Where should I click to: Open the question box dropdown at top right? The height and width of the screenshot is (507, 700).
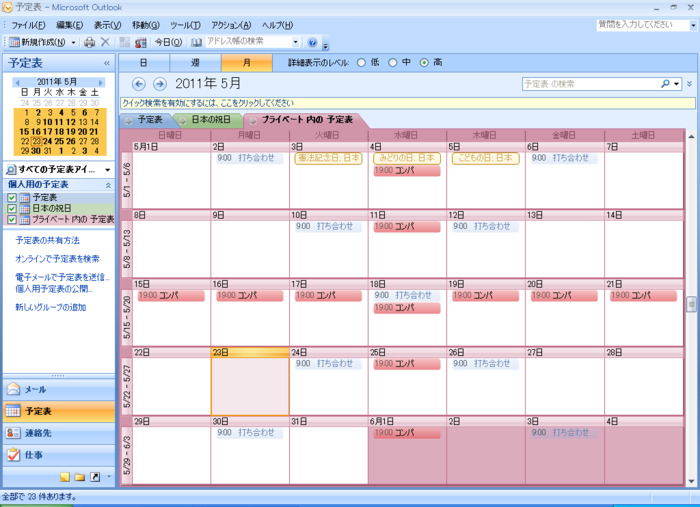tap(693, 25)
